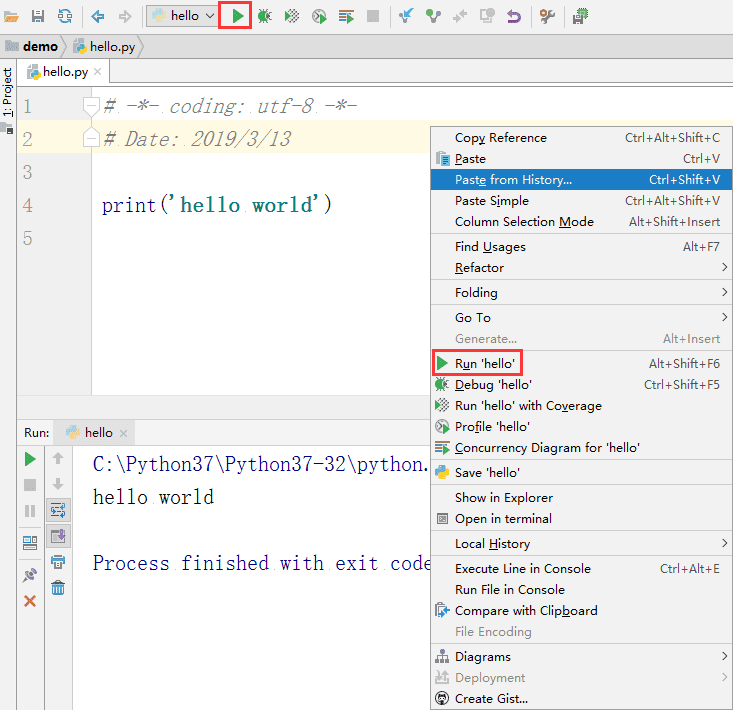Open Settings via the wrench icon
This screenshot has width=733, height=710.
(x=547, y=16)
